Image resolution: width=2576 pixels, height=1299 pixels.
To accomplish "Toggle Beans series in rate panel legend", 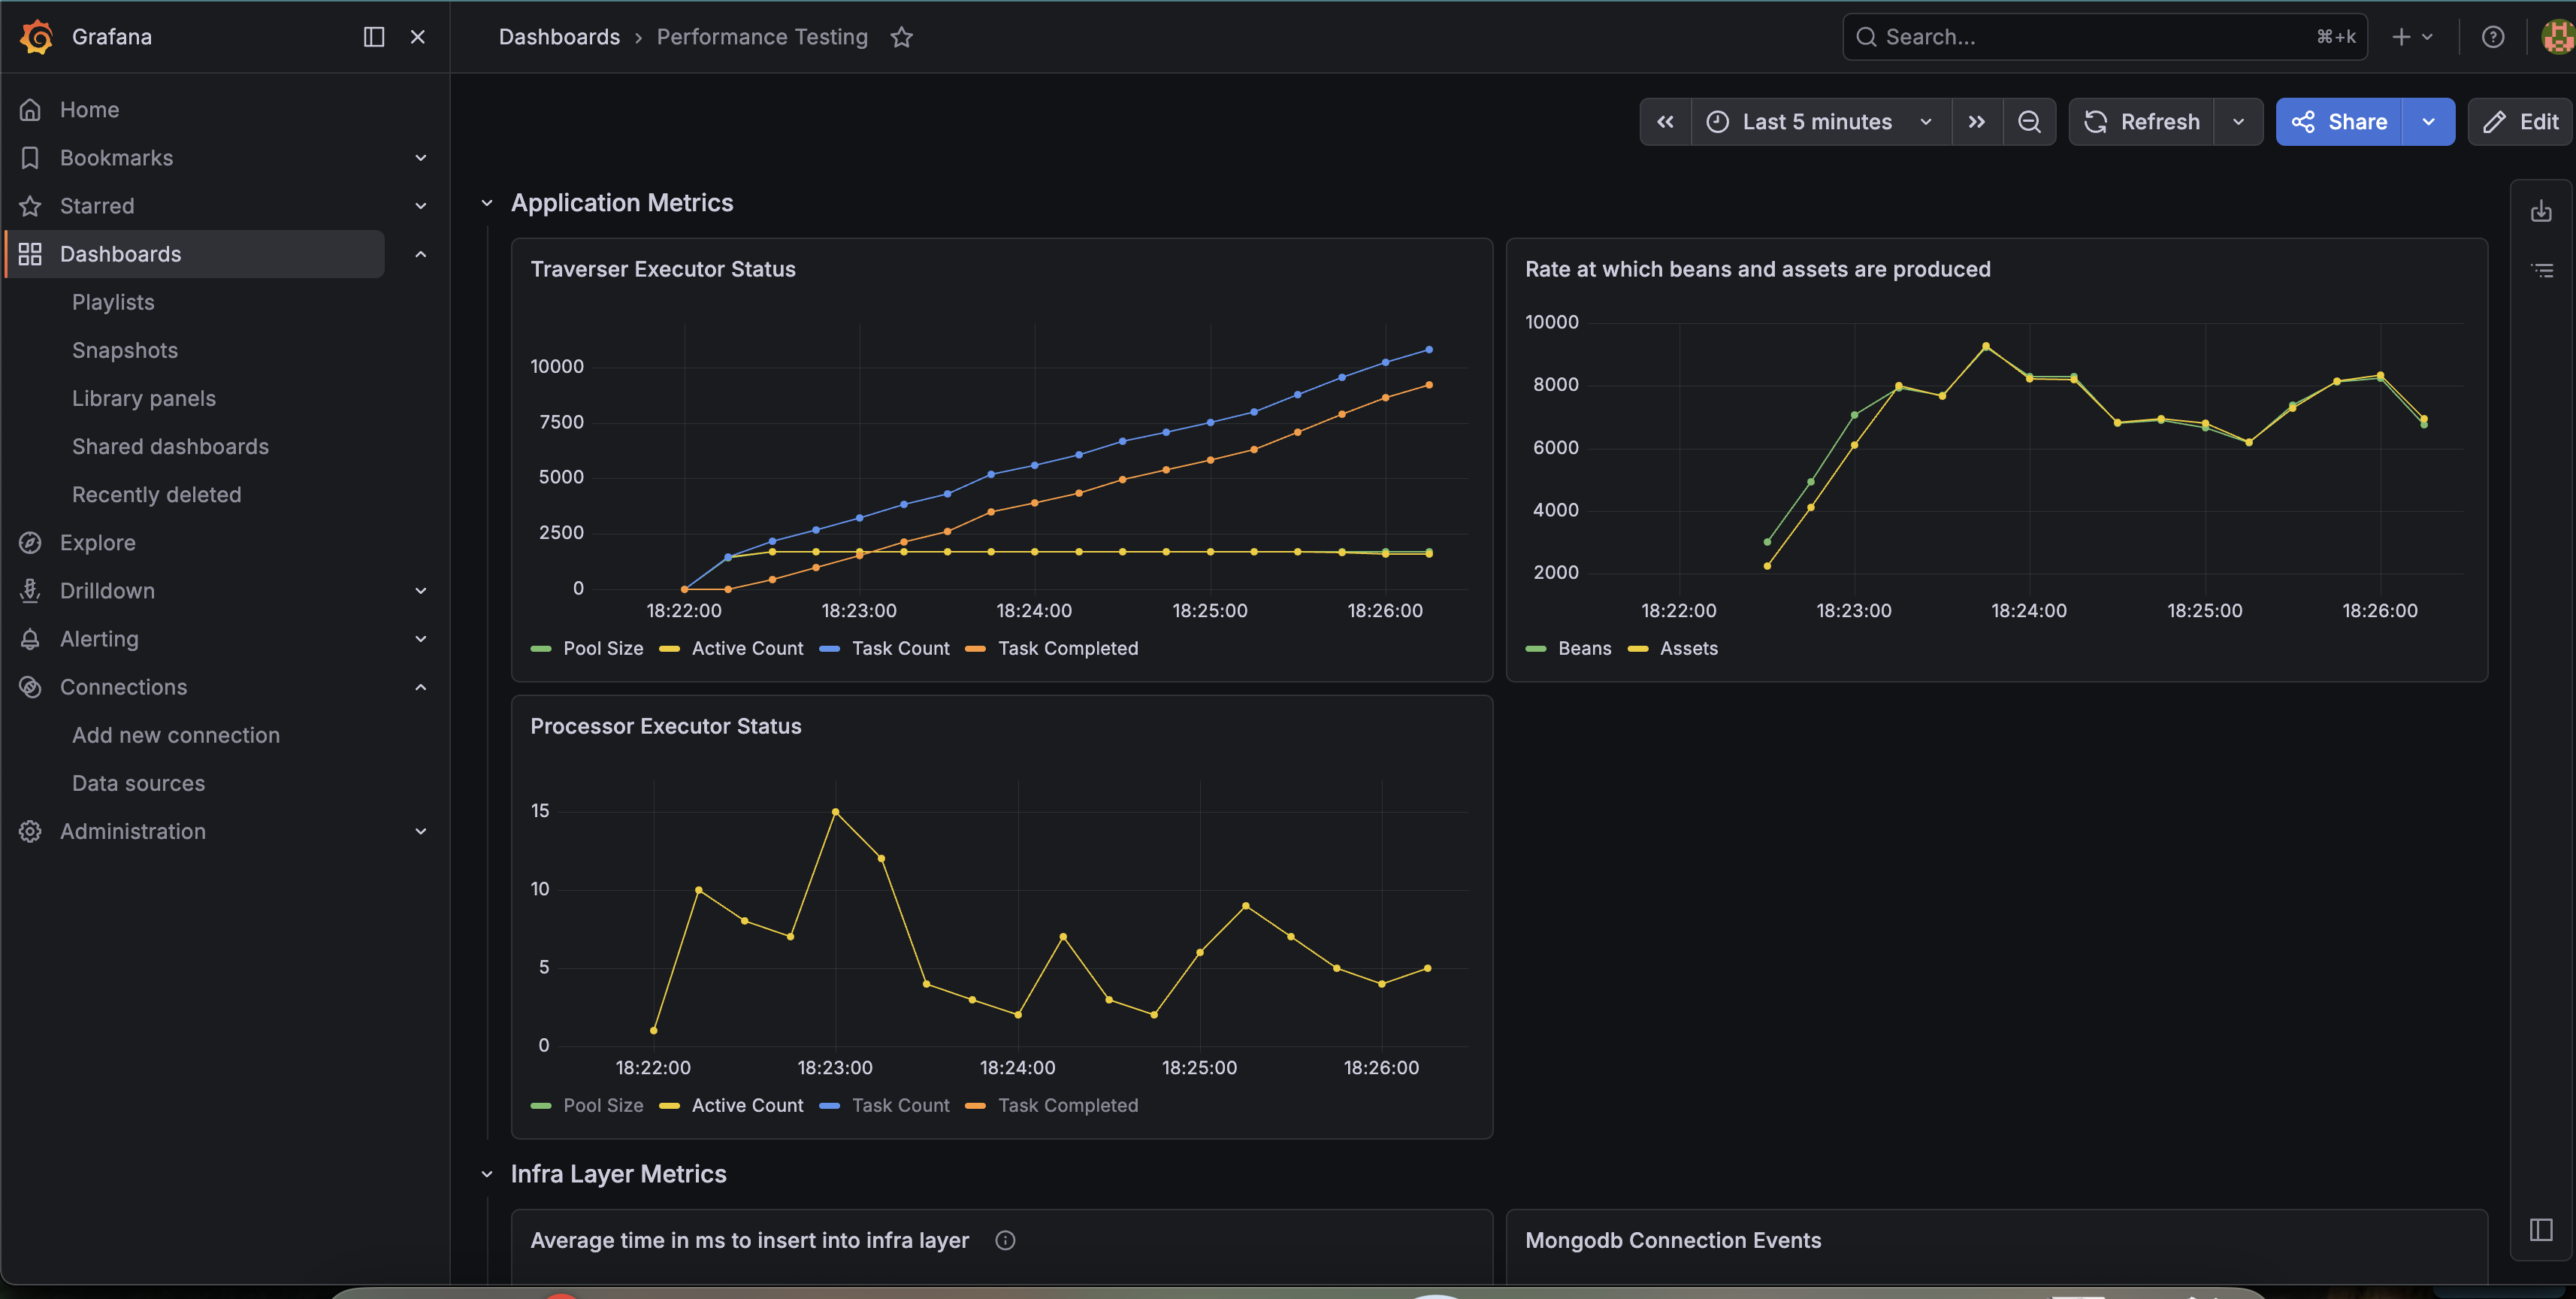I will (1569, 648).
